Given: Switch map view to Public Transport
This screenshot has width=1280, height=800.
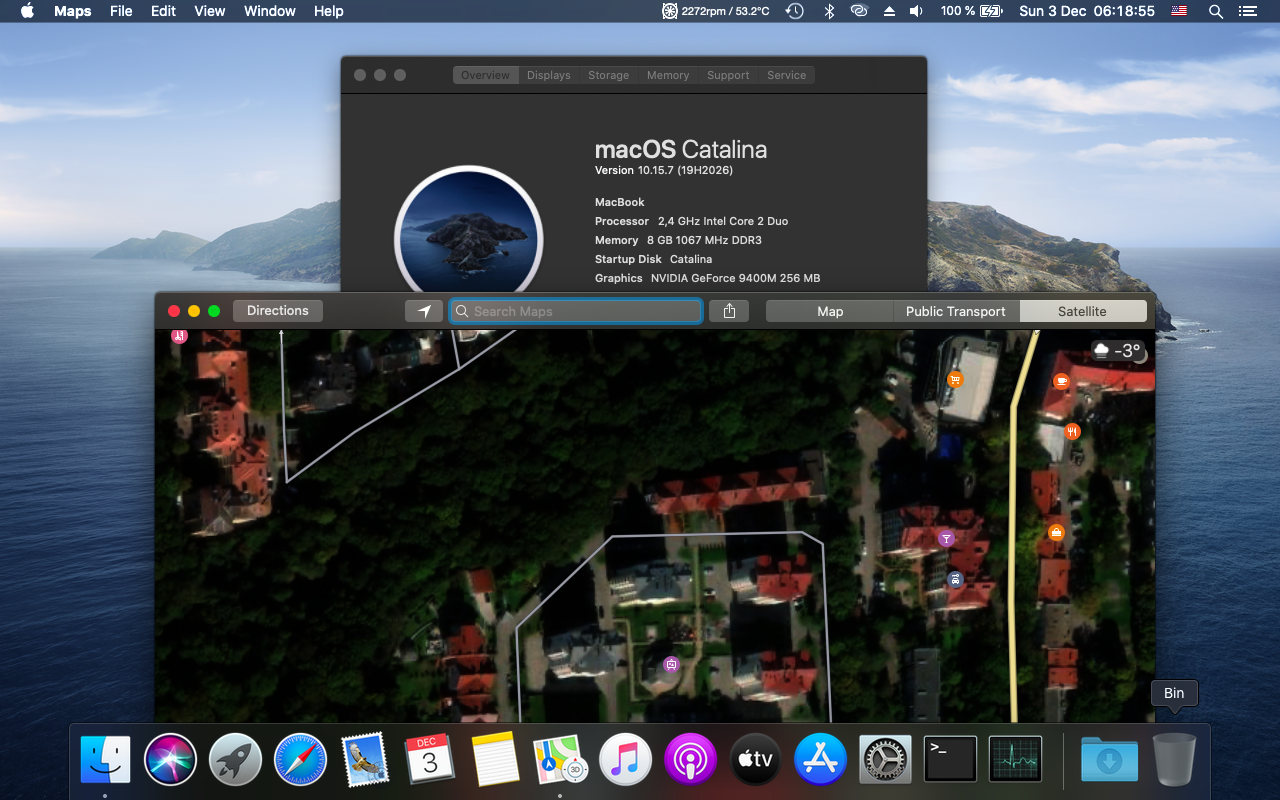Looking at the screenshot, I should pyautogui.click(x=956, y=311).
